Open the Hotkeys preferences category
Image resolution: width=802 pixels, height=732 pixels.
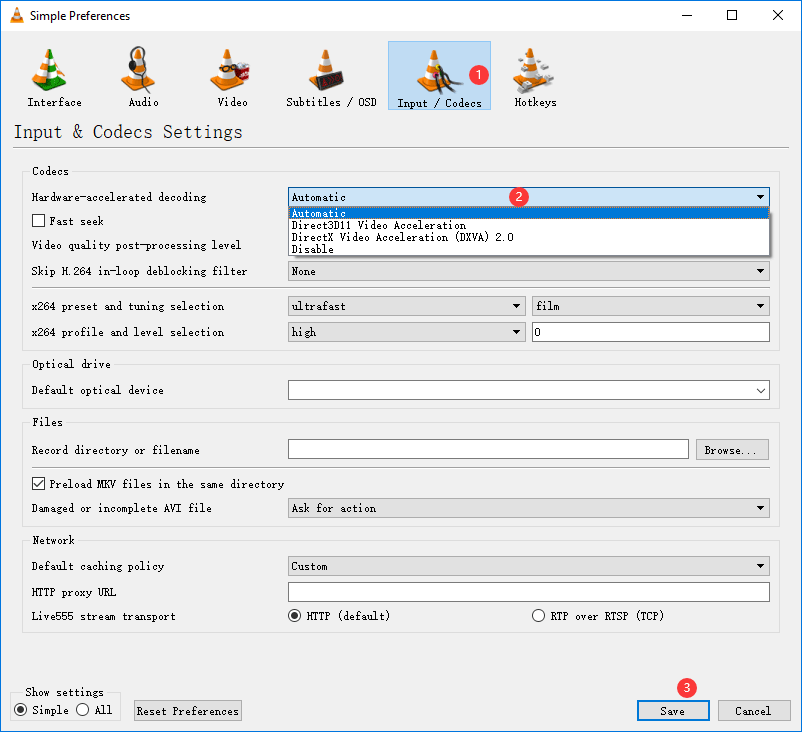(535, 77)
